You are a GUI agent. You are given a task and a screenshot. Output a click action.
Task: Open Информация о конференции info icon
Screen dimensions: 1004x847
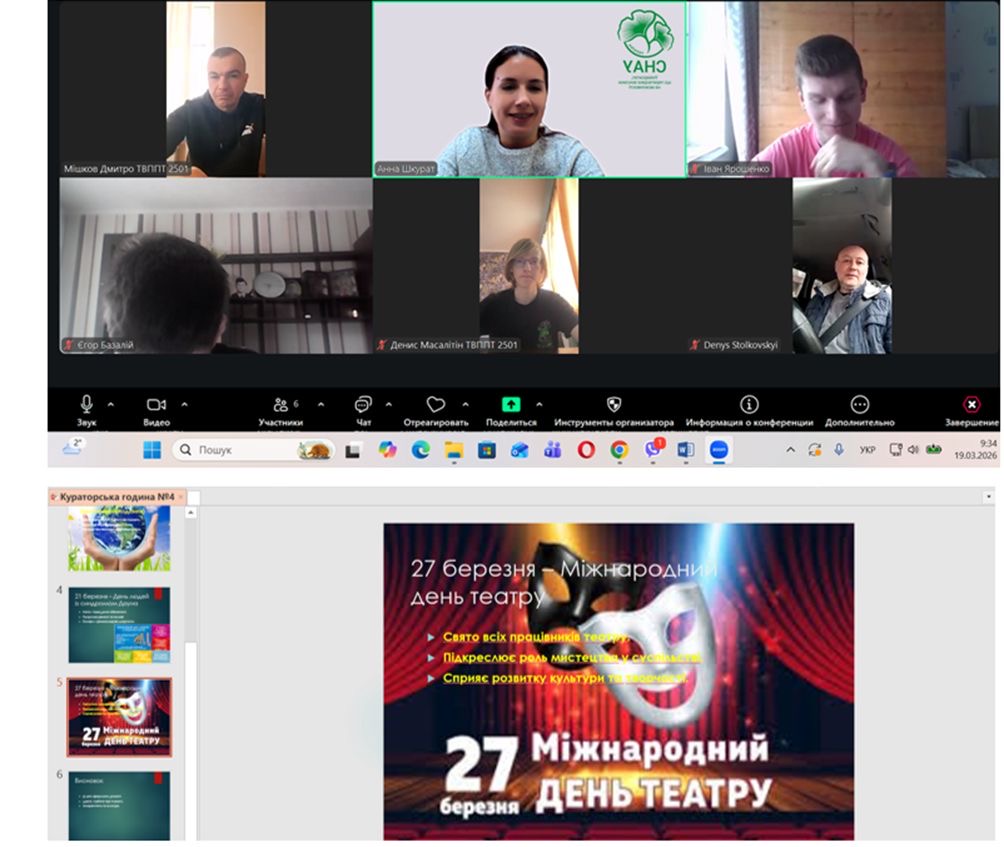pos(749,404)
